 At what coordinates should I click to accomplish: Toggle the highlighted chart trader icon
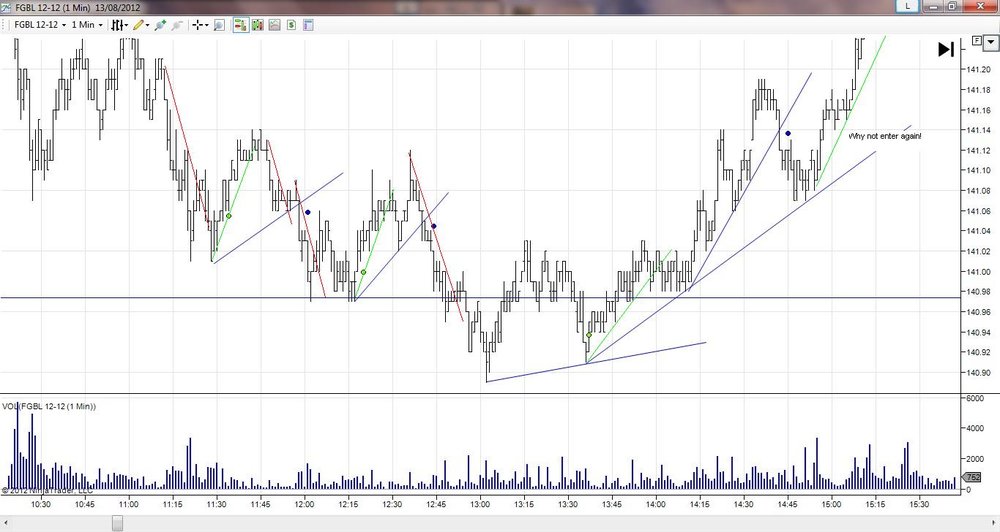pyautogui.click(x=240, y=25)
